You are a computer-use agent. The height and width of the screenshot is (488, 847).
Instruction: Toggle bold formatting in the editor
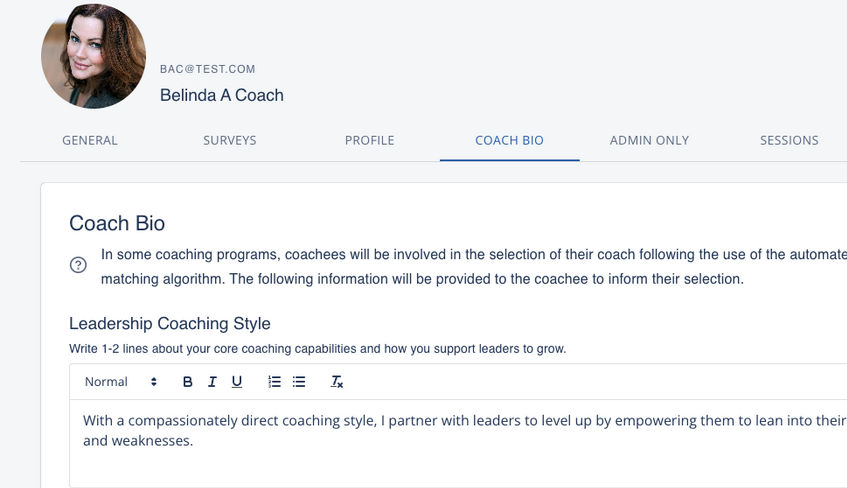pyautogui.click(x=187, y=382)
